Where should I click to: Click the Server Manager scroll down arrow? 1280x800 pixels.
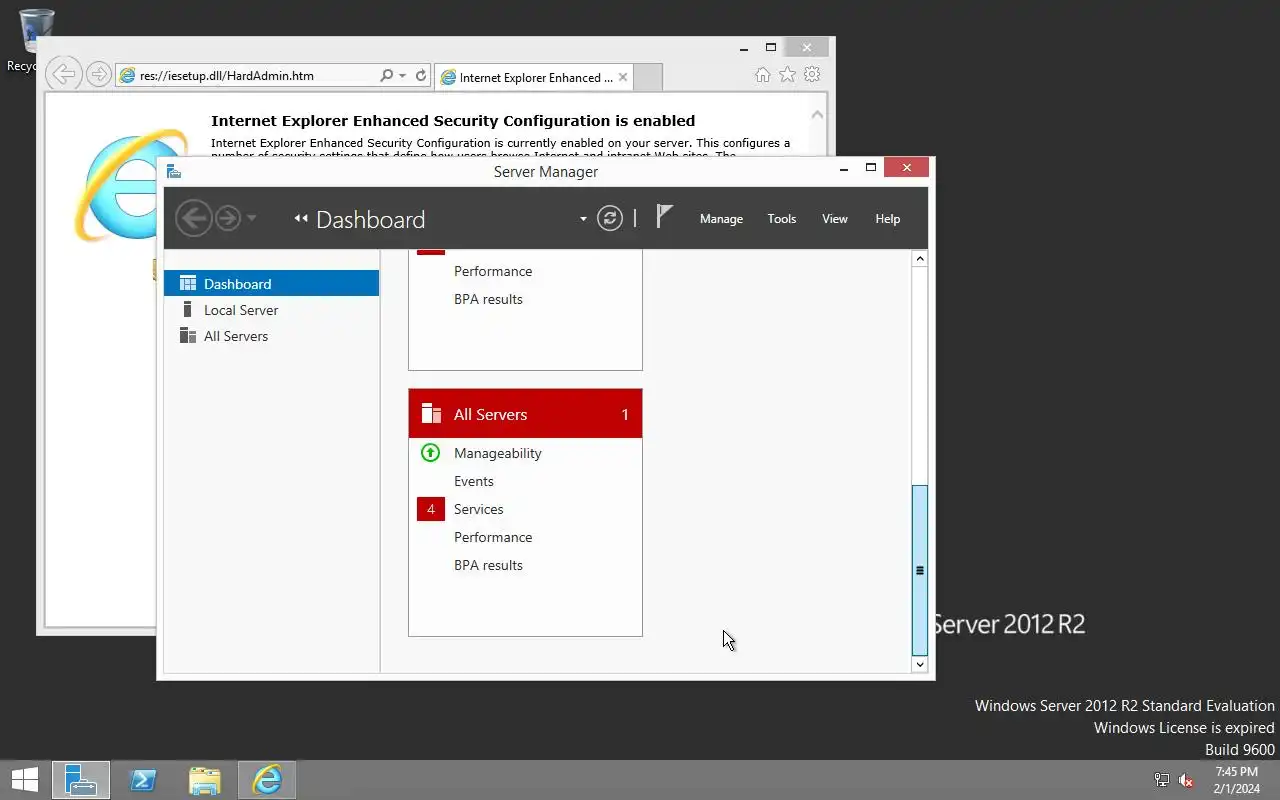pos(920,664)
